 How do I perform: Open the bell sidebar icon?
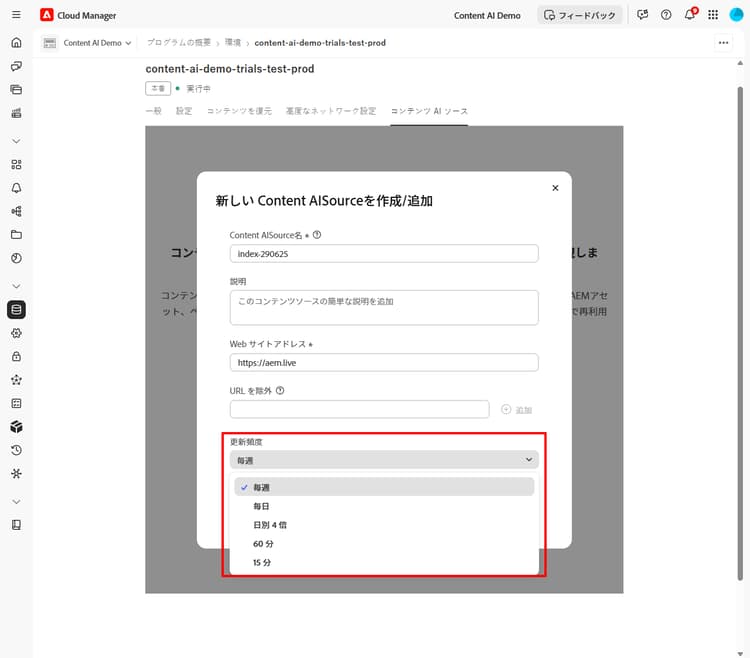click(x=16, y=188)
